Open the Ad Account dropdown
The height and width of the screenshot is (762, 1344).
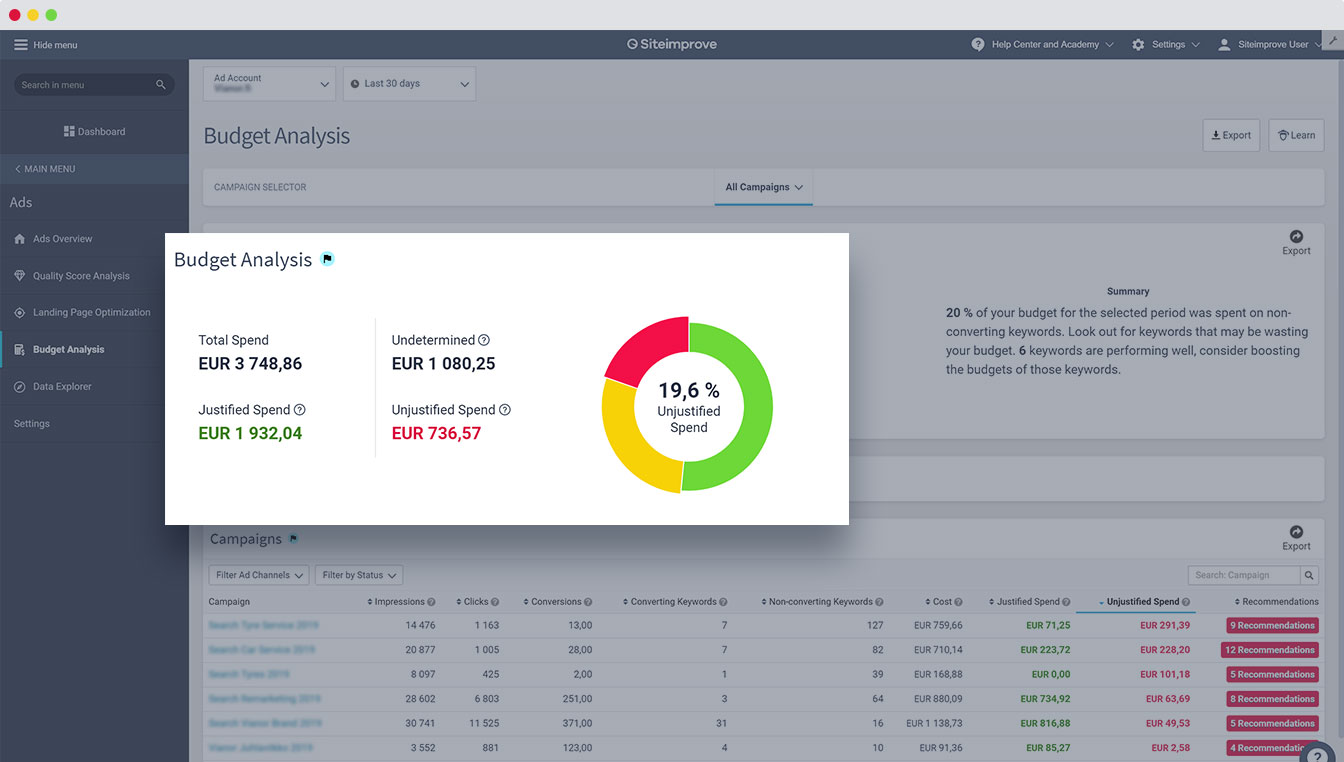(x=269, y=84)
